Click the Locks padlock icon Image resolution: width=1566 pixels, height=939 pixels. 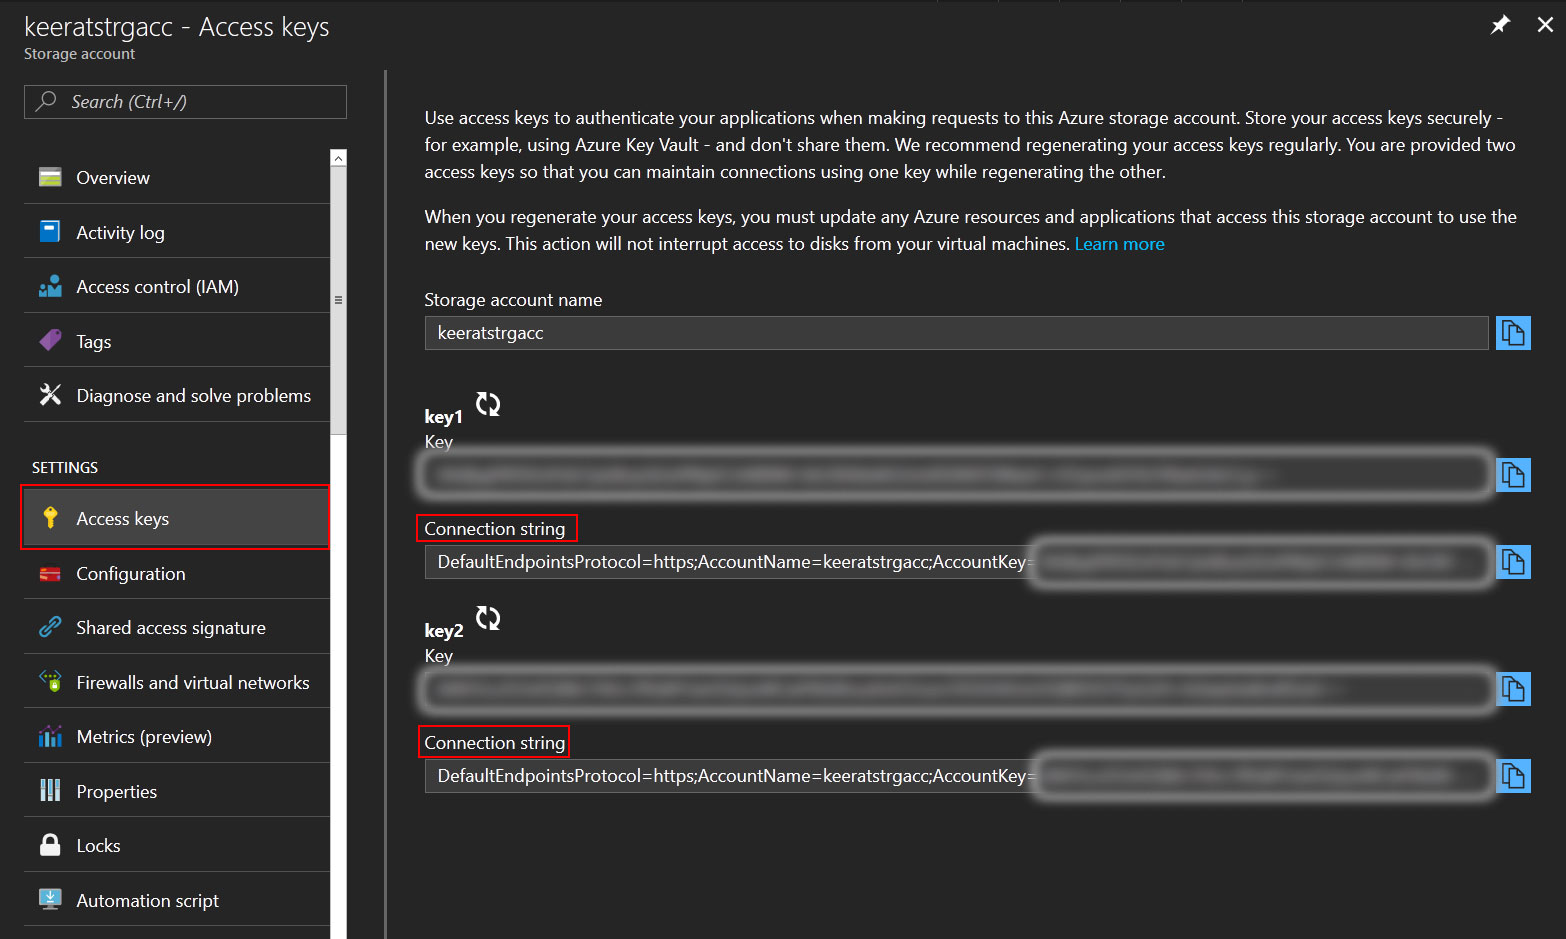pyautogui.click(x=50, y=845)
